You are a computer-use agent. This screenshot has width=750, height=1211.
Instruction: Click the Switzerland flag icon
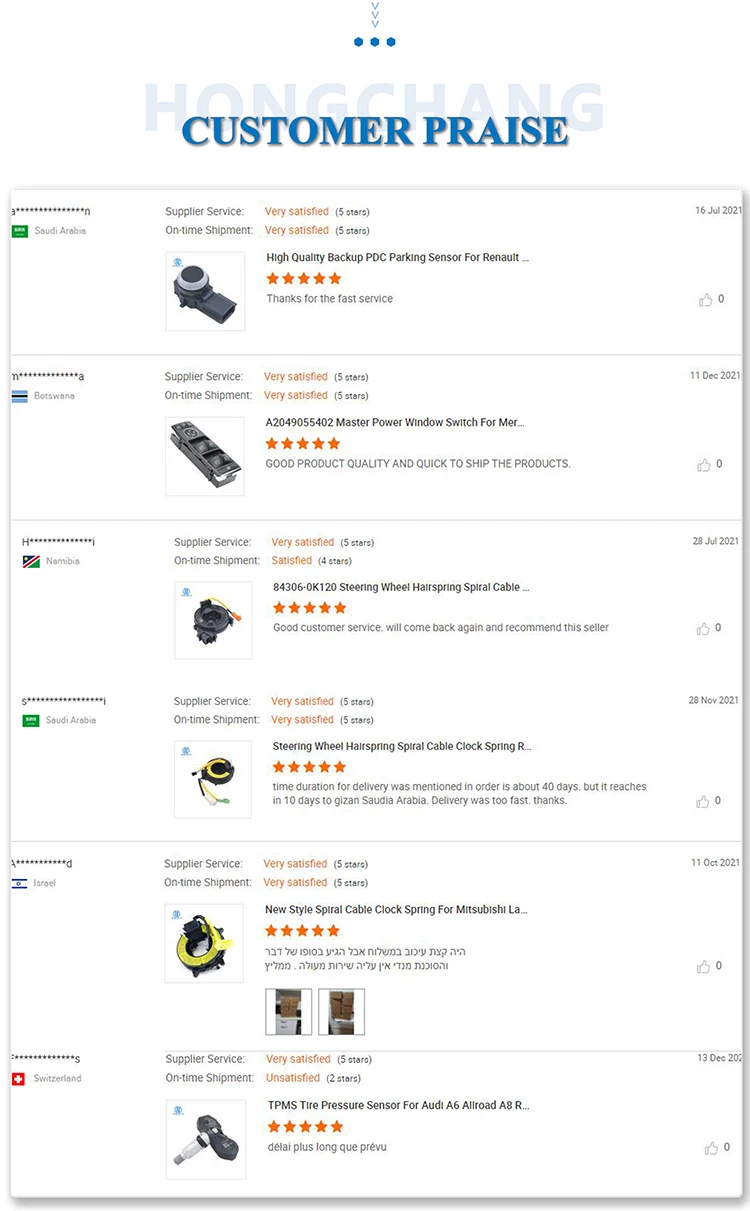click(x=18, y=1079)
